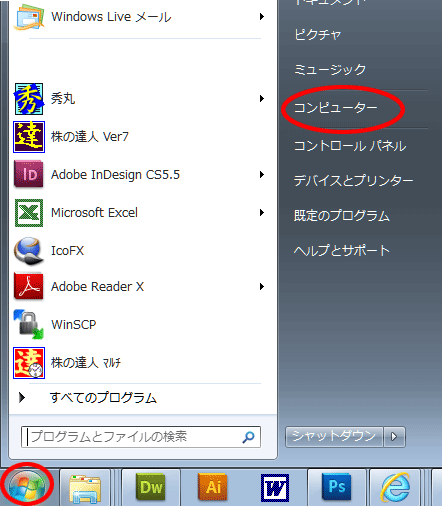Launch Windows Live メール by its label

click(x=111, y=17)
